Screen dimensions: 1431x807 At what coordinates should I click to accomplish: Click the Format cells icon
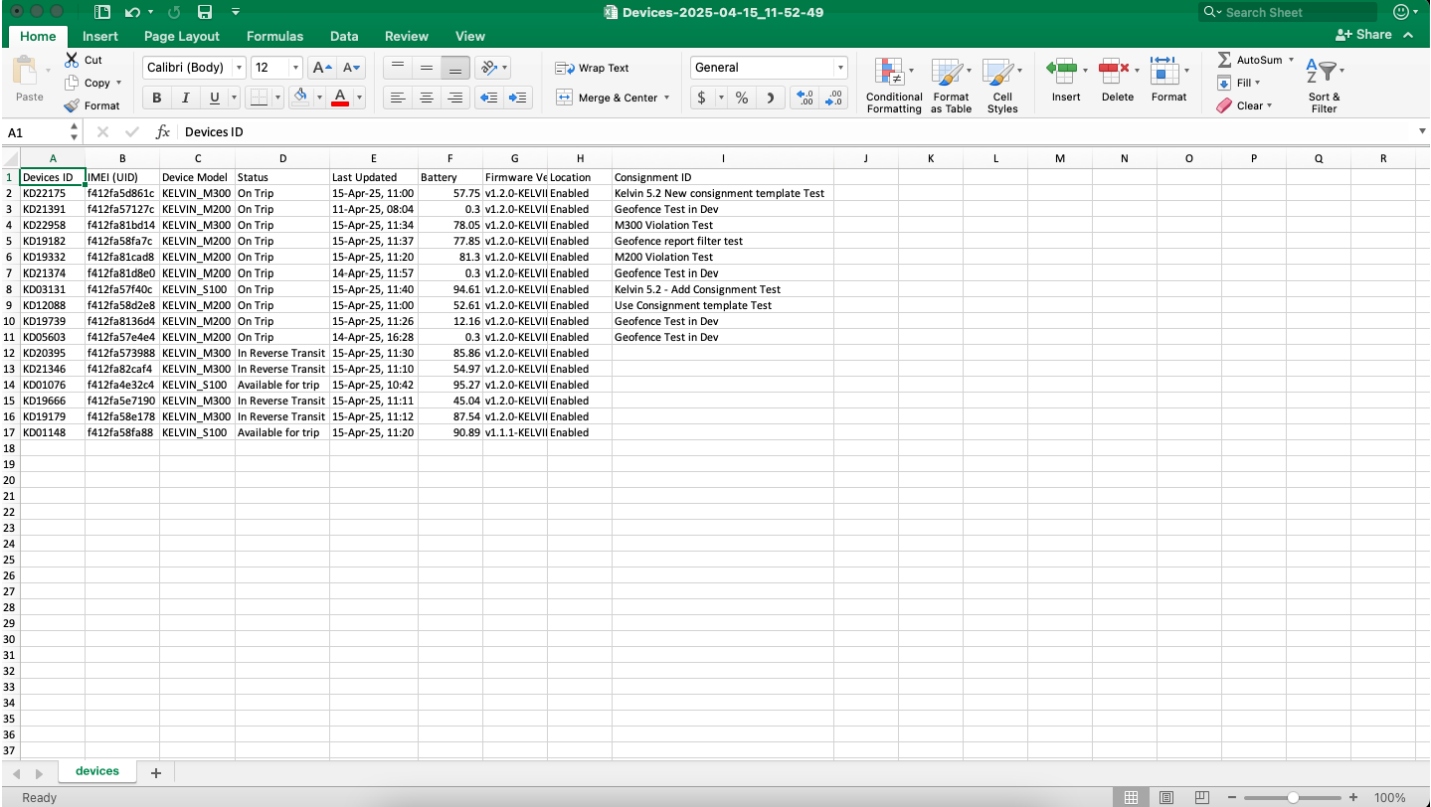(x=1164, y=69)
